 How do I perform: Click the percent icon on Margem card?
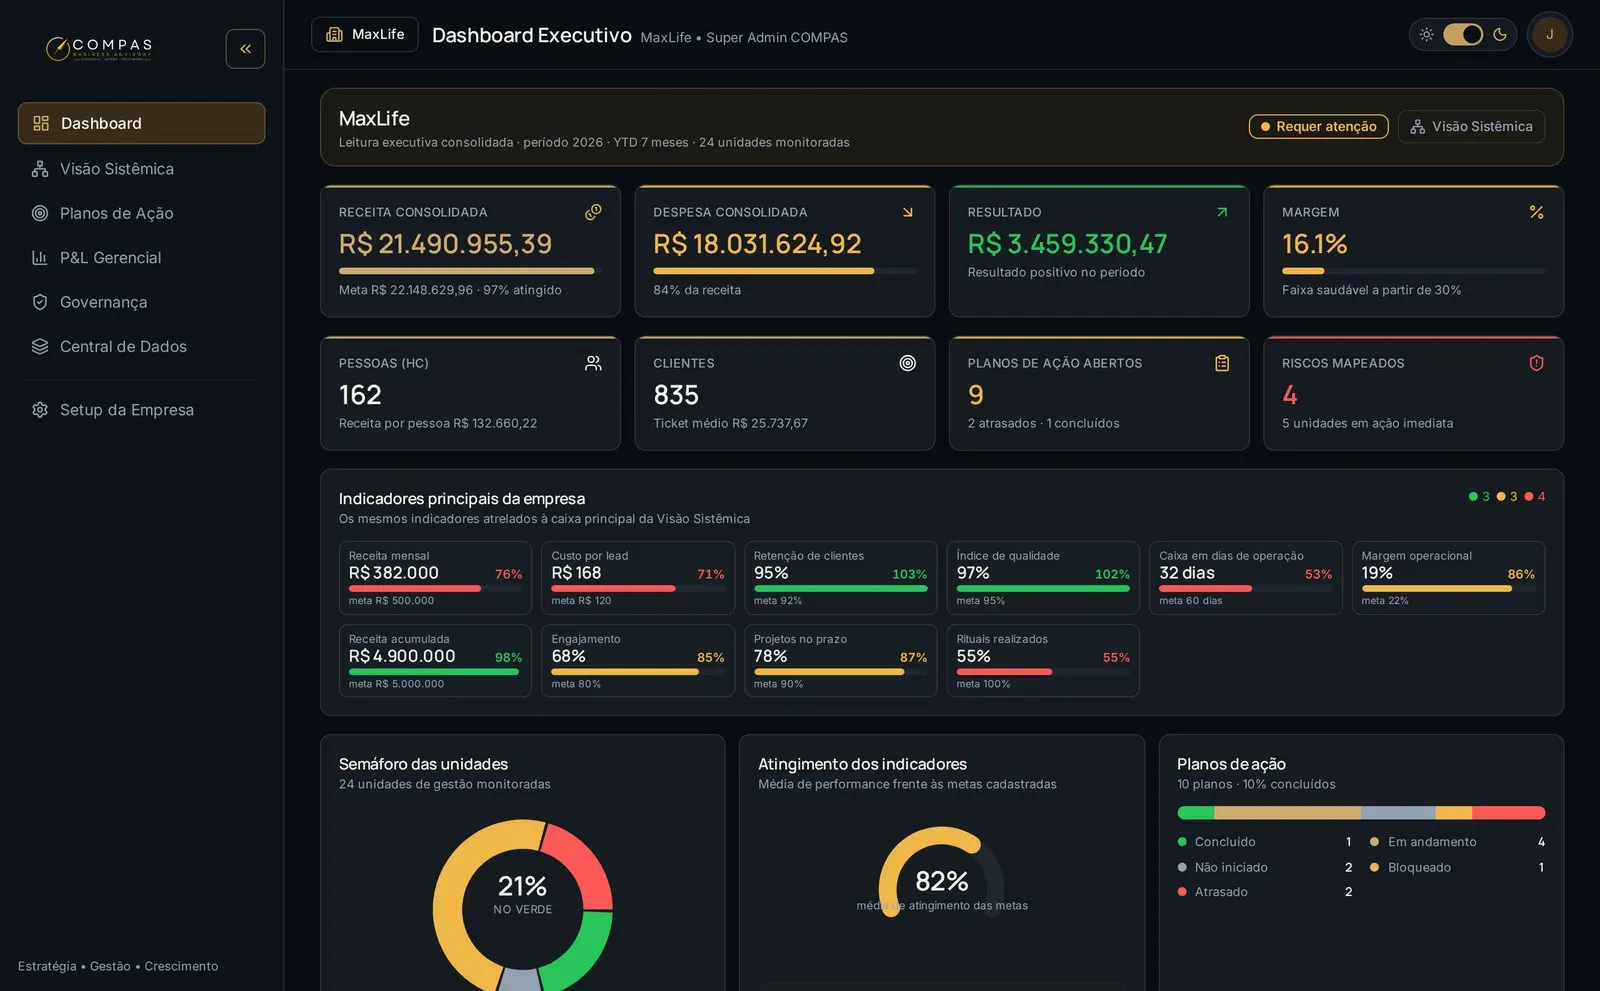(1536, 212)
